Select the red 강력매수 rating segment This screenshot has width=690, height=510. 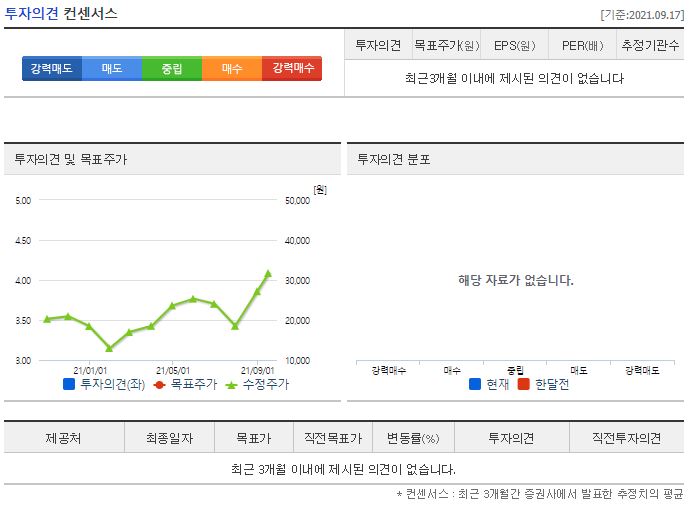[292, 68]
